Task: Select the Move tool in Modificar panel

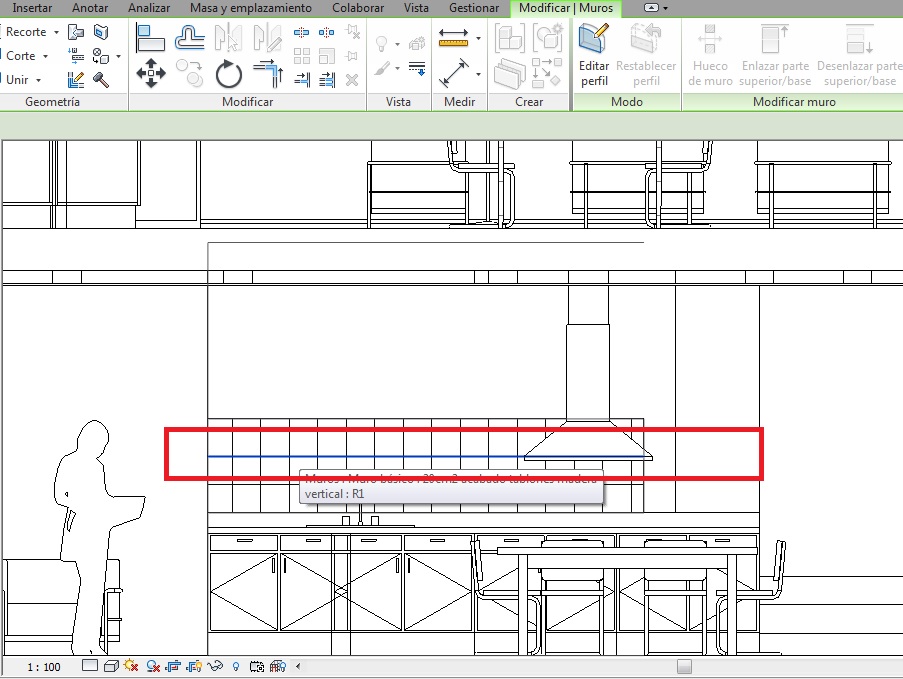Action: [151, 72]
